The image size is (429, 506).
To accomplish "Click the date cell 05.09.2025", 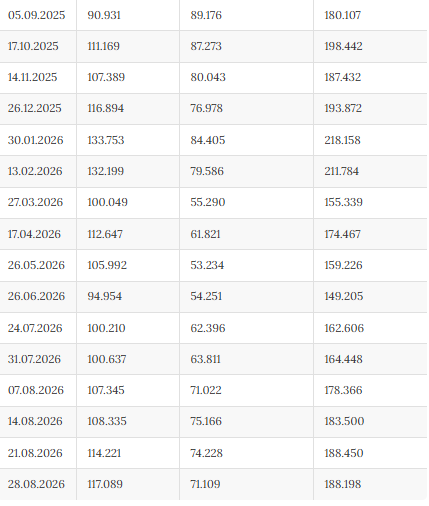I will [x=36, y=15].
